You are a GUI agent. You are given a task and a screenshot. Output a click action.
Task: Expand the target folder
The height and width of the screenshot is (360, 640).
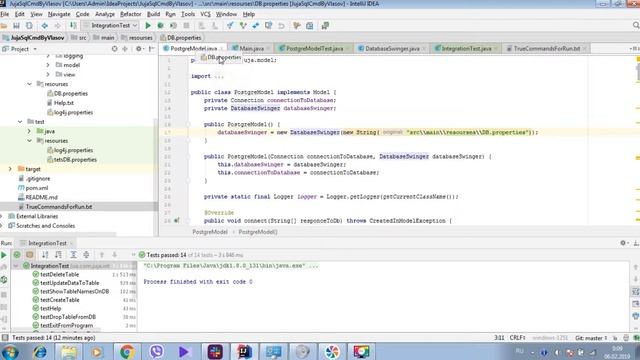[10, 169]
